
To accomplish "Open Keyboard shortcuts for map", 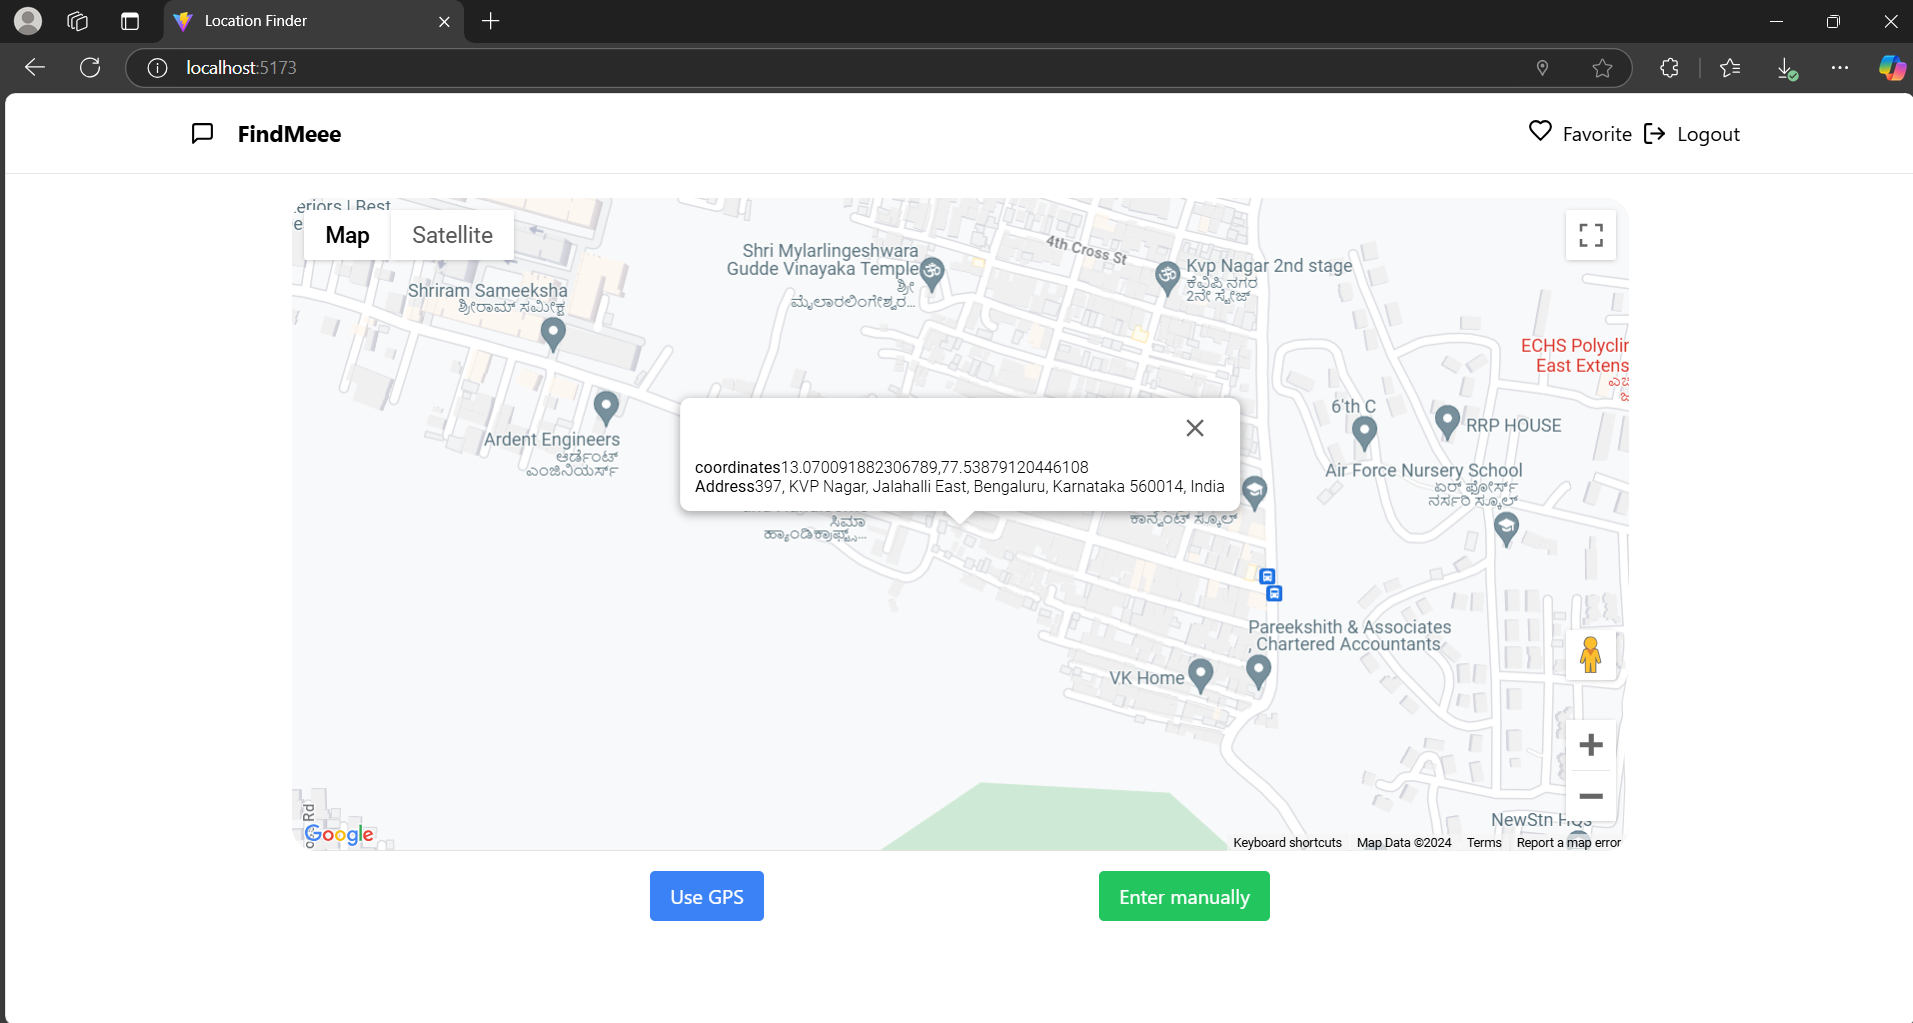I will (1287, 843).
